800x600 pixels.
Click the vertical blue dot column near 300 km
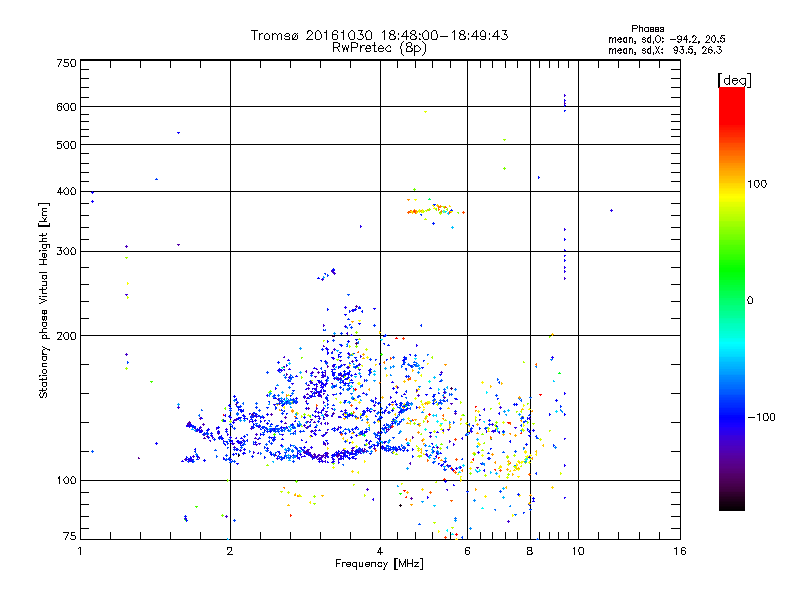click(565, 254)
